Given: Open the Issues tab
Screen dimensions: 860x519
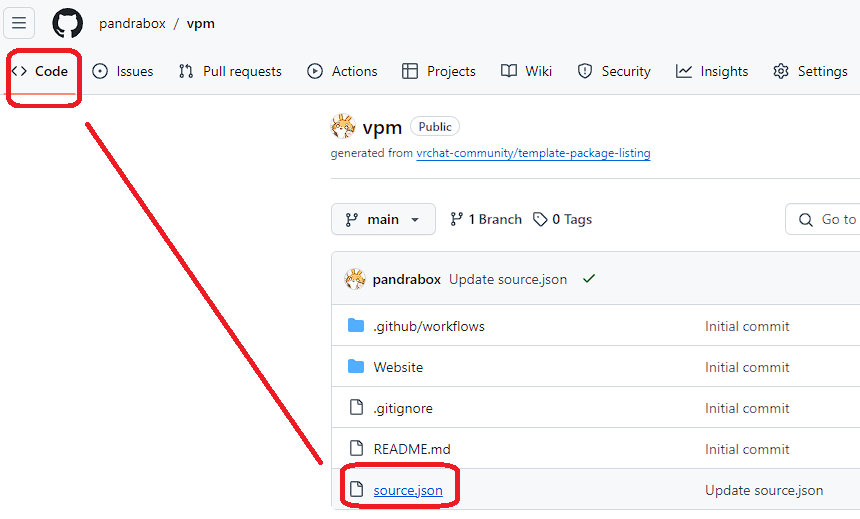Looking at the screenshot, I should [x=122, y=71].
